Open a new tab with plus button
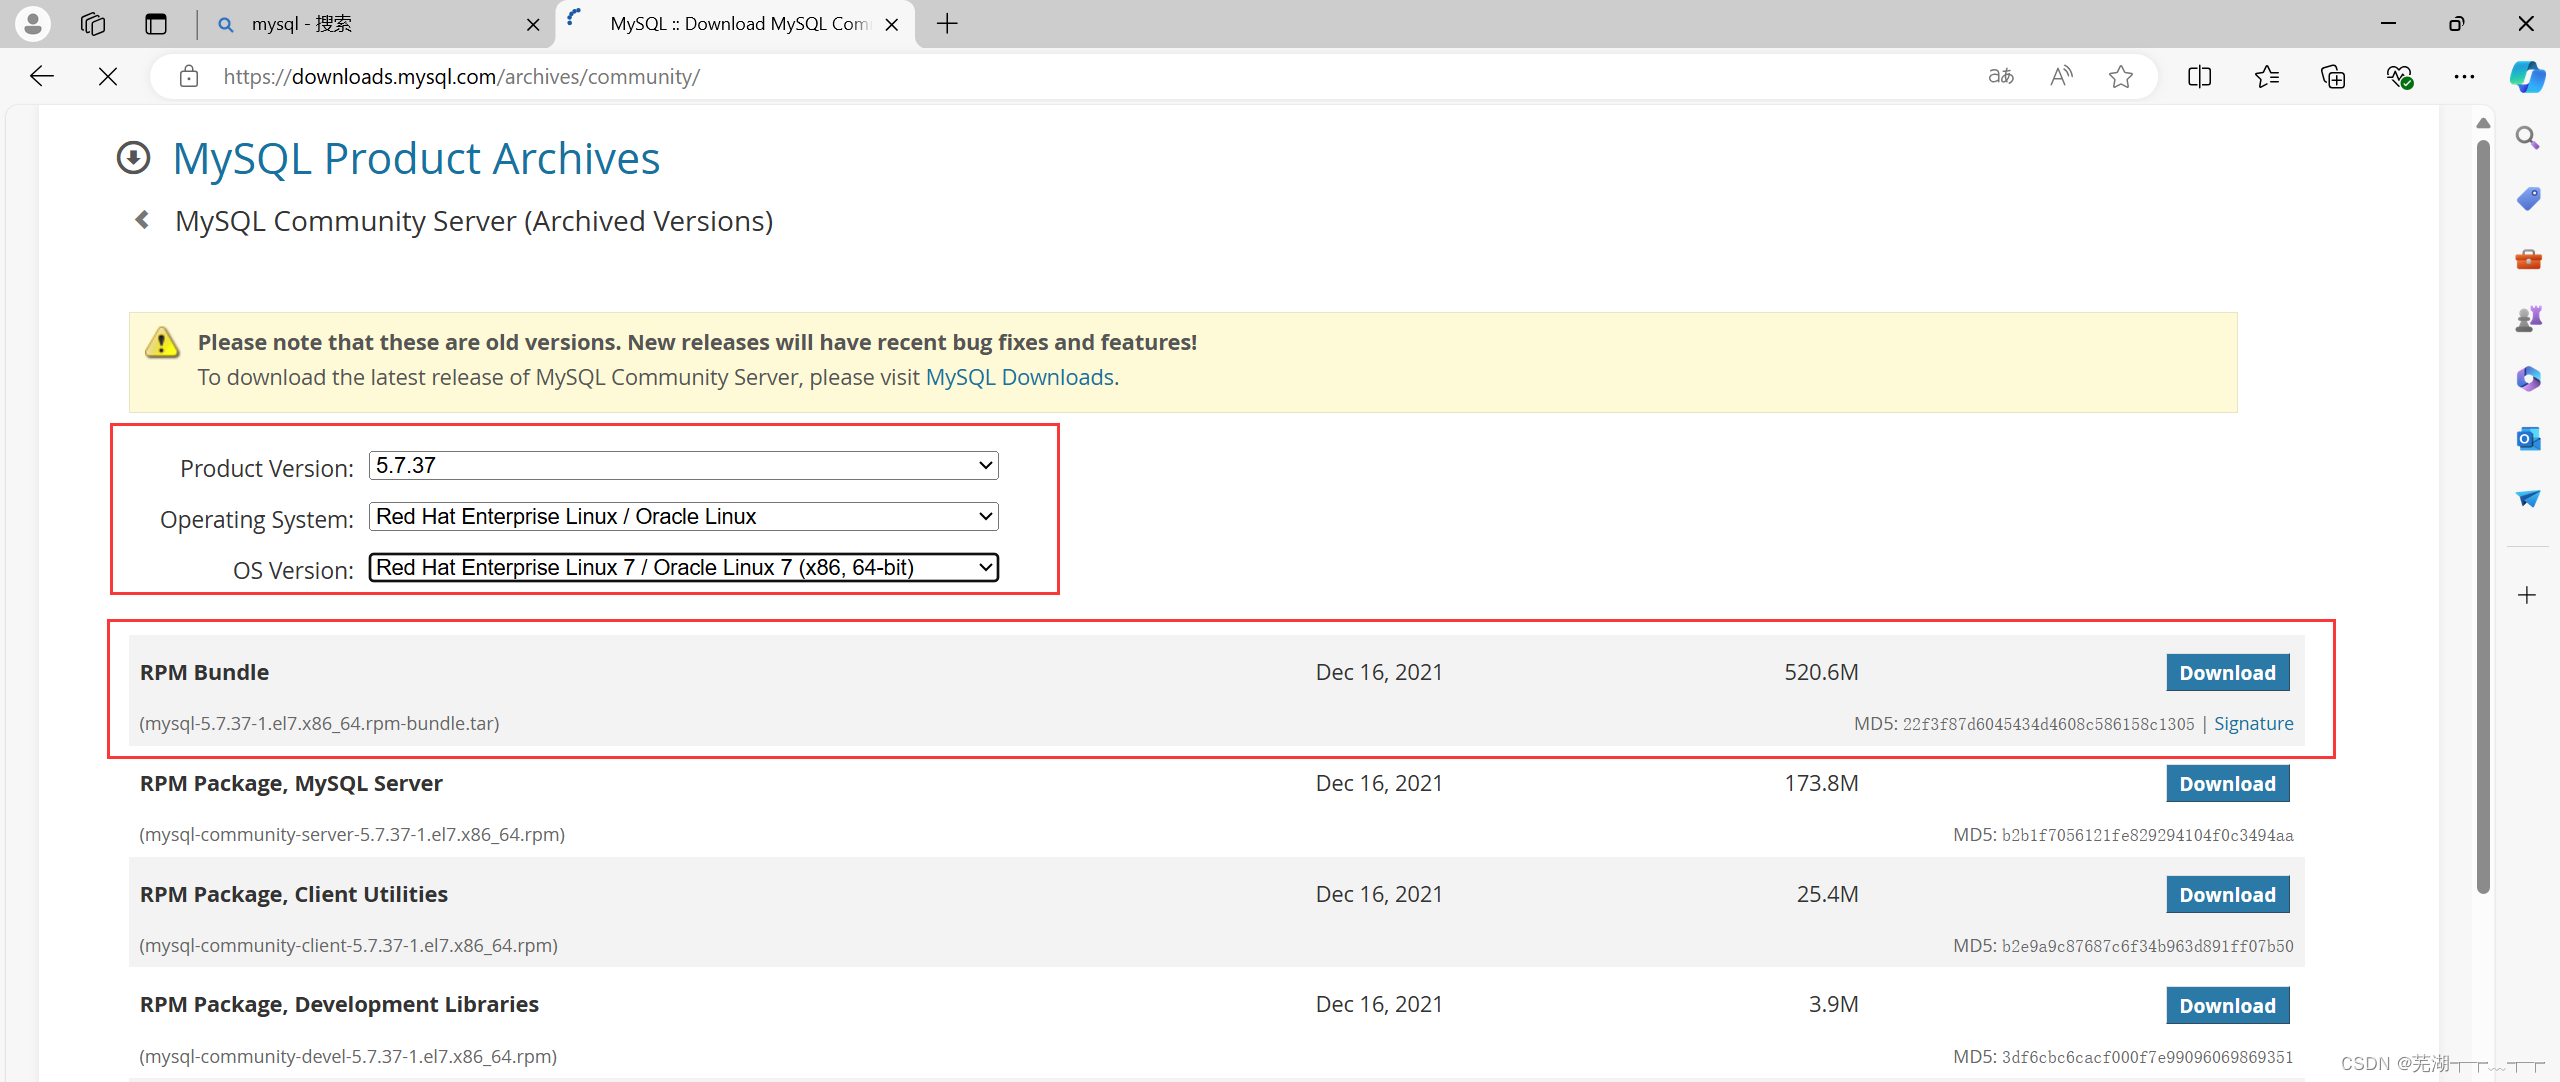 pos(947,23)
